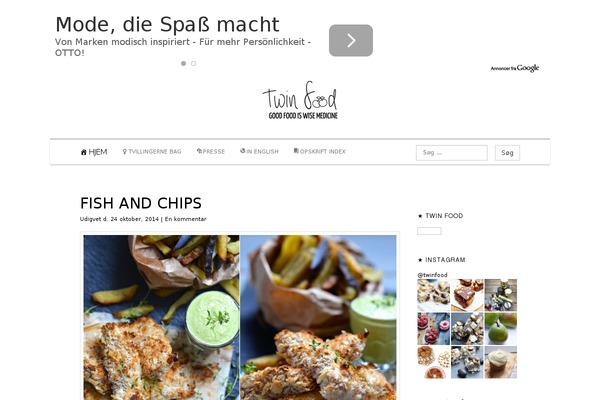The image size is (600, 400).
Task: Open the green pear Instagram thumbnail
Action: [x=501, y=328]
